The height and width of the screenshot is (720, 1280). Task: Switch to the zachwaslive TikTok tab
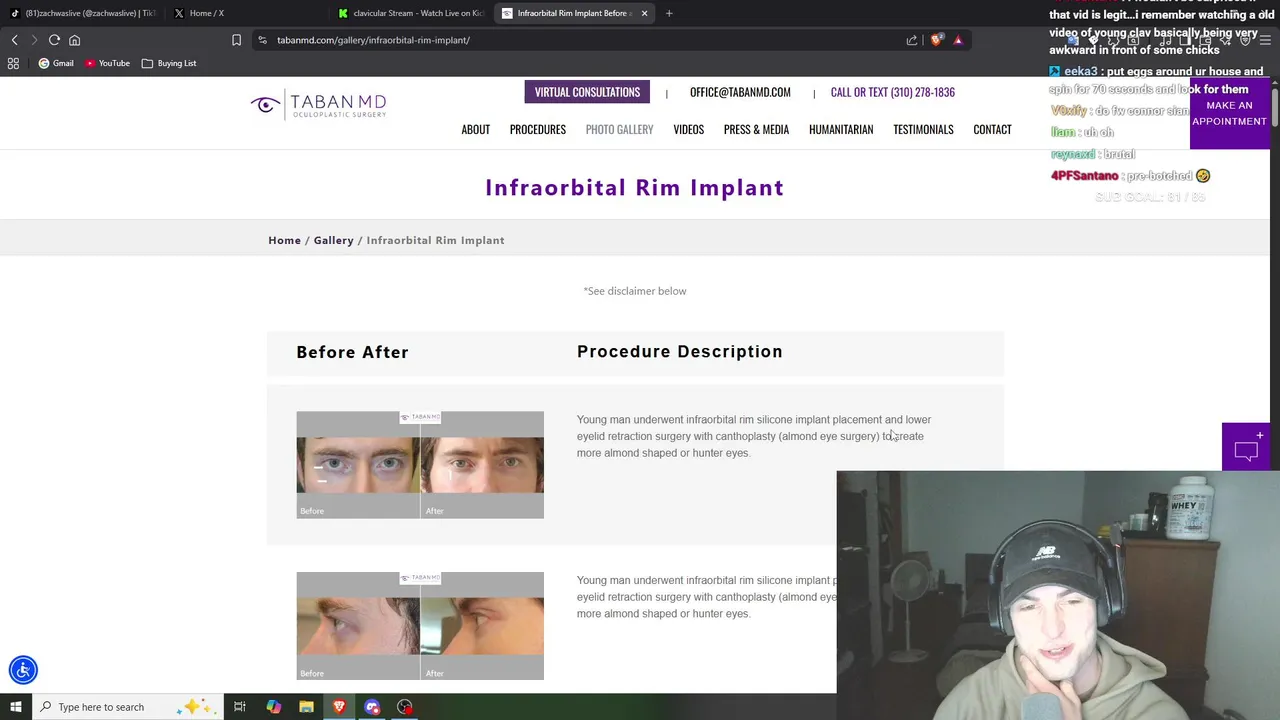click(83, 13)
